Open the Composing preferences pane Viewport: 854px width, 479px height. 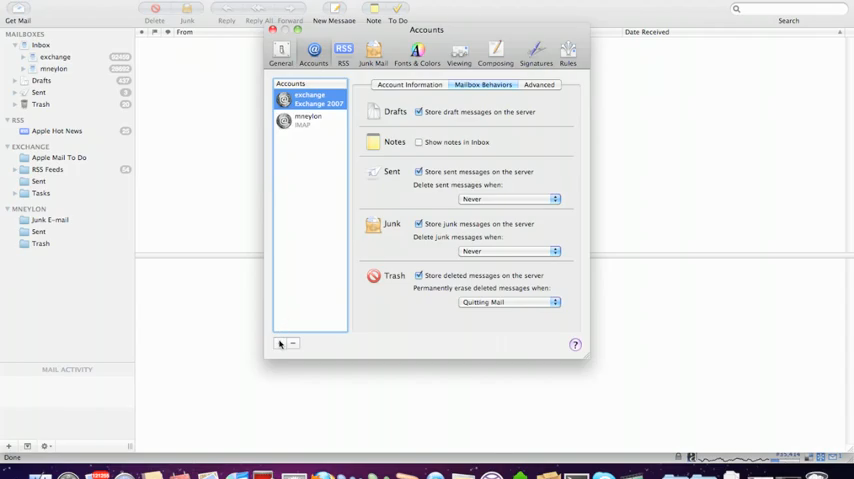(x=496, y=53)
